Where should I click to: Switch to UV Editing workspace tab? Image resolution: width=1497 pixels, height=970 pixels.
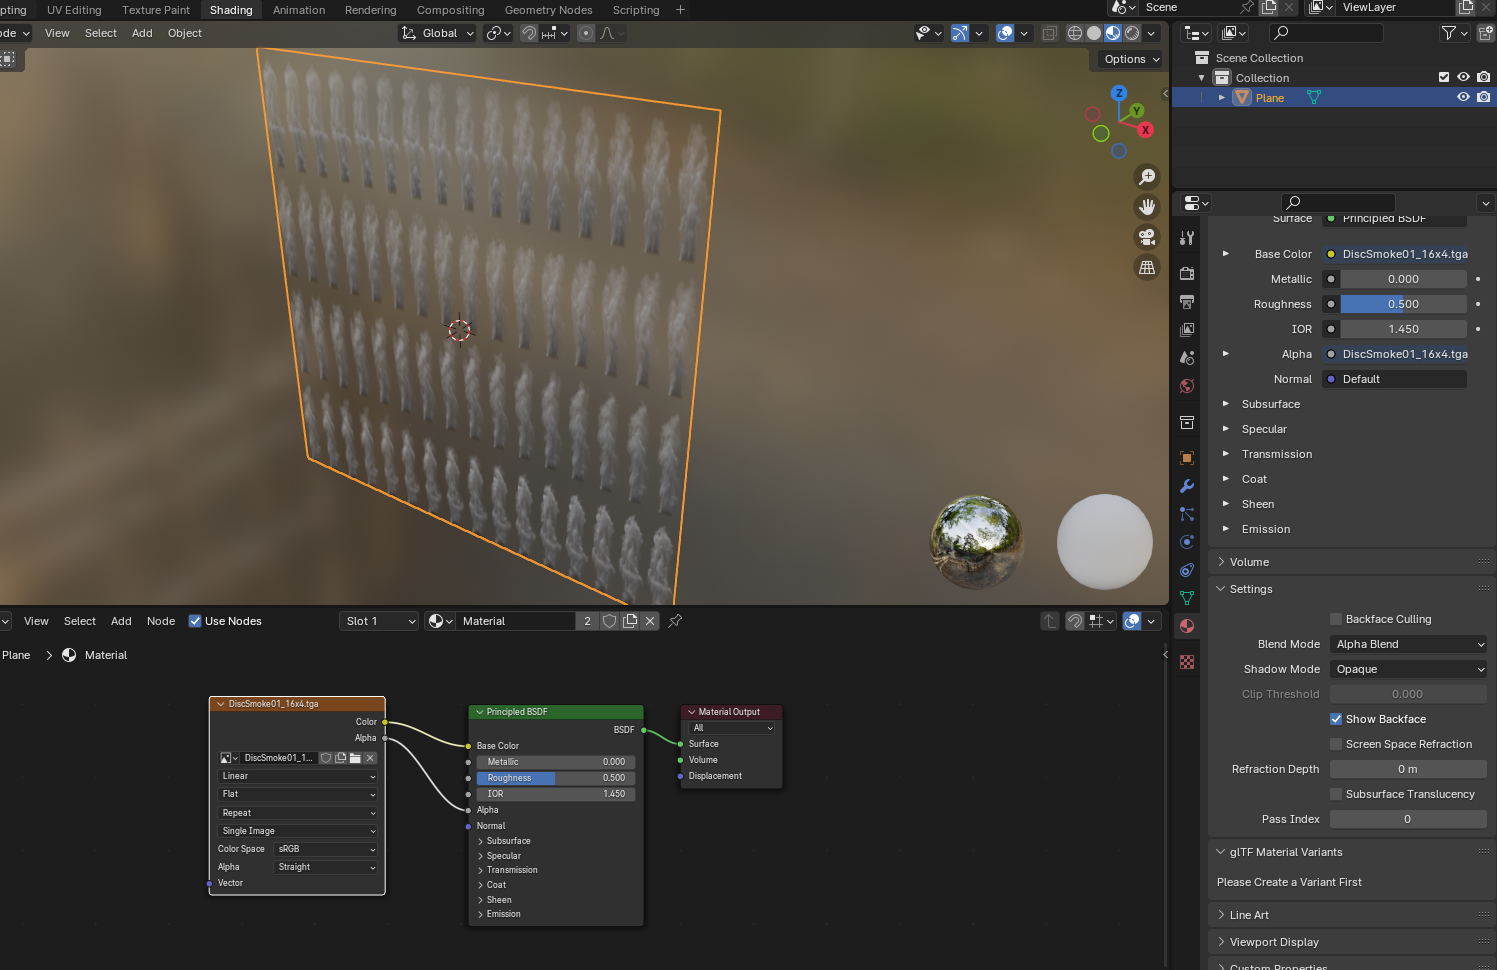(74, 10)
